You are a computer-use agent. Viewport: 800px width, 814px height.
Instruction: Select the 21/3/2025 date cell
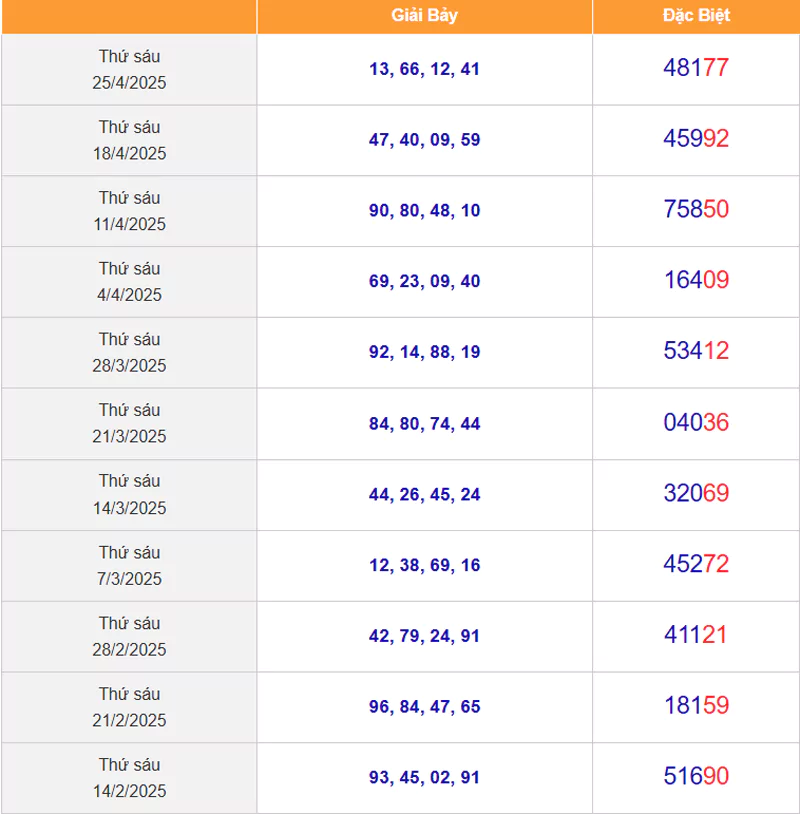coord(129,424)
